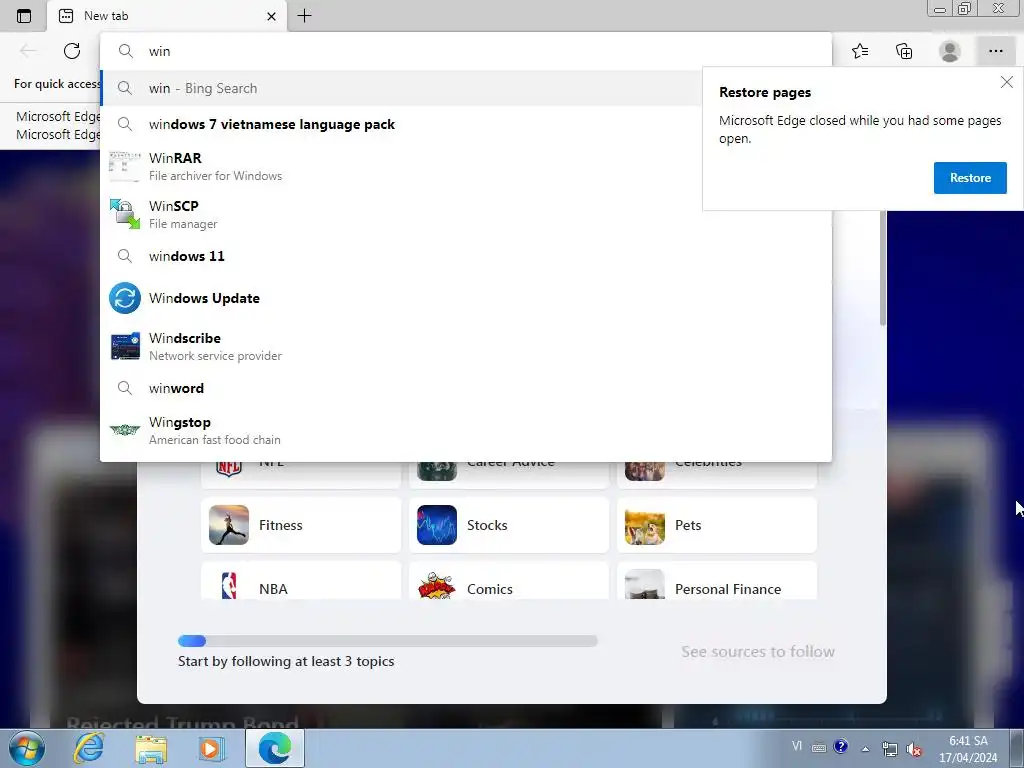Show hidden tray icons arrow
The width and height of the screenshot is (1024, 768).
[x=865, y=749]
